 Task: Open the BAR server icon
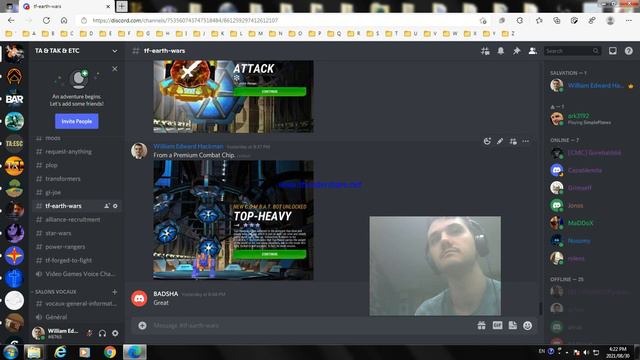pyautogui.click(x=14, y=99)
